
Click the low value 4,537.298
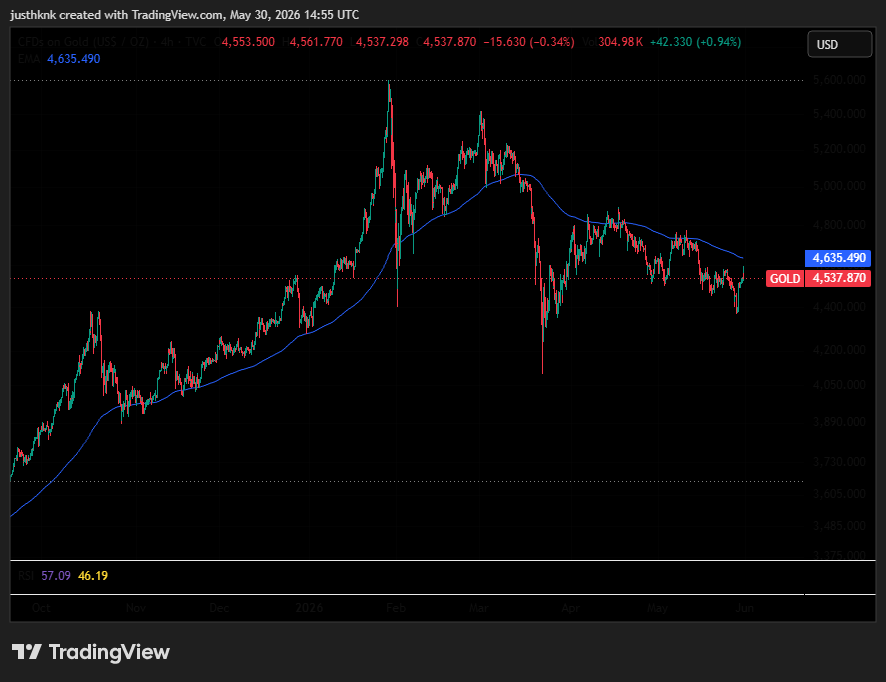coord(382,42)
